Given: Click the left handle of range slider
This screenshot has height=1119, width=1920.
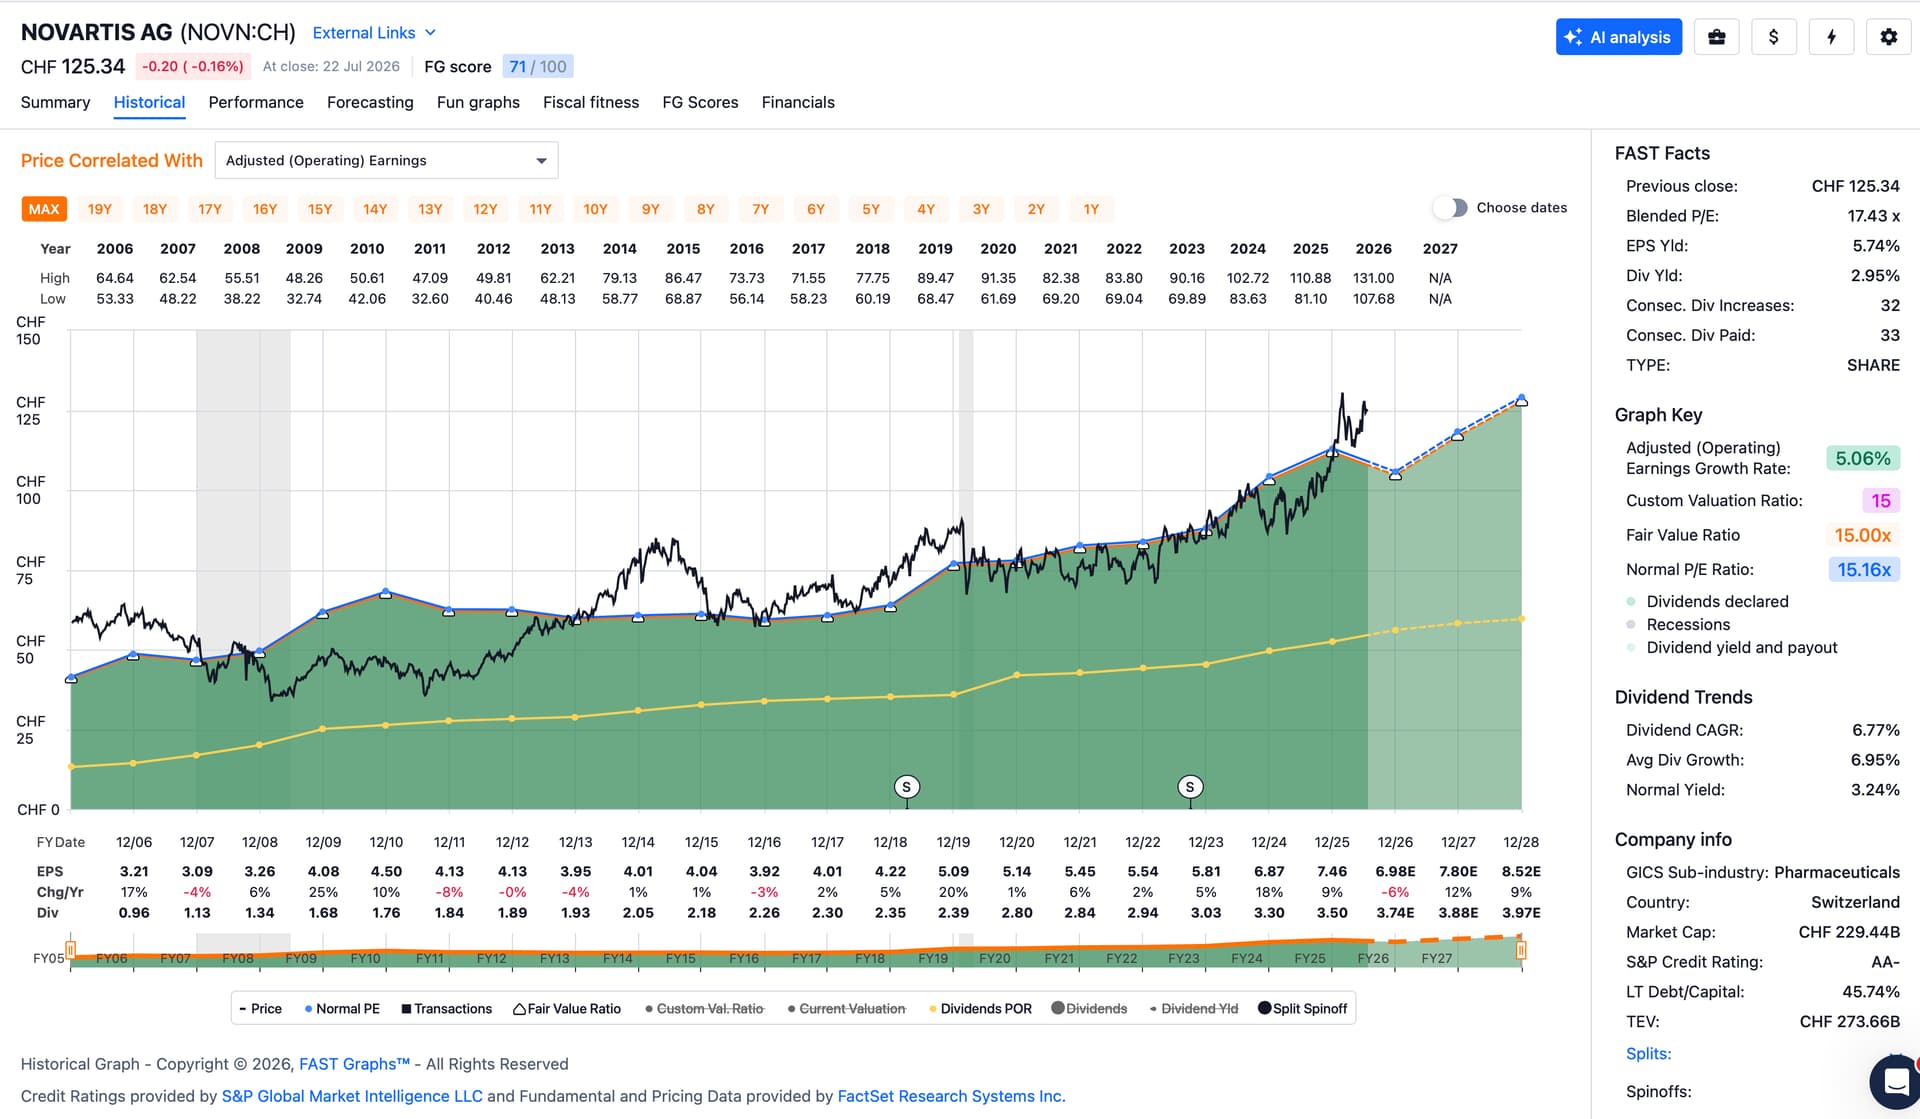Looking at the screenshot, I should tap(70, 949).
